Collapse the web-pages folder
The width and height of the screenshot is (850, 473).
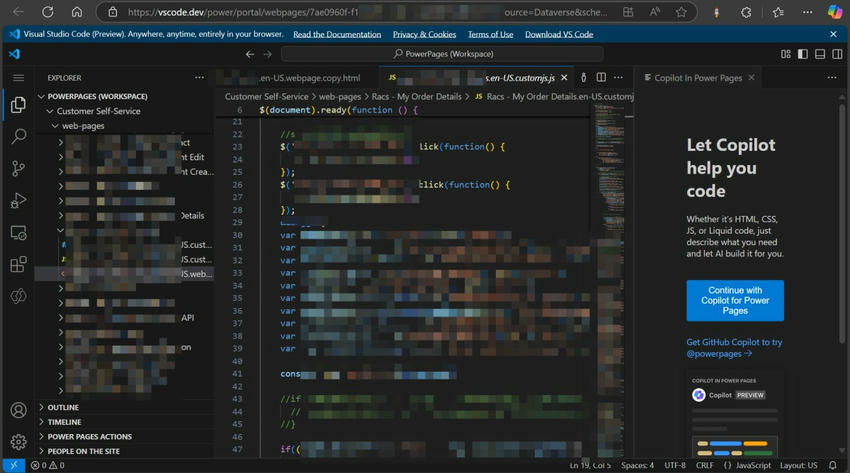point(83,126)
